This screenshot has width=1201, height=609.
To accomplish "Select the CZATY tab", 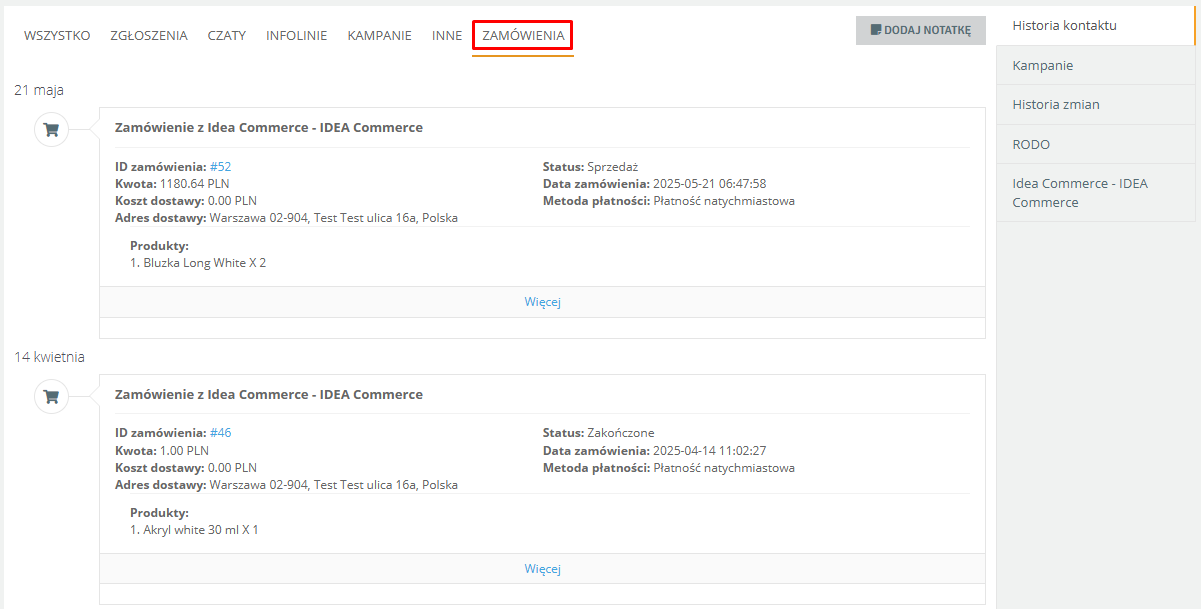I will [x=227, y=35].
